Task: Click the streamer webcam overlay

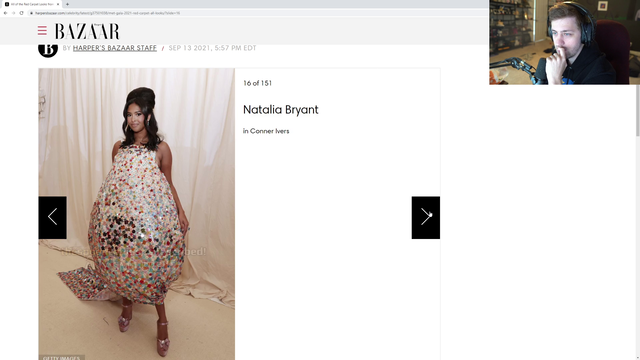Action: coord(564,42)
